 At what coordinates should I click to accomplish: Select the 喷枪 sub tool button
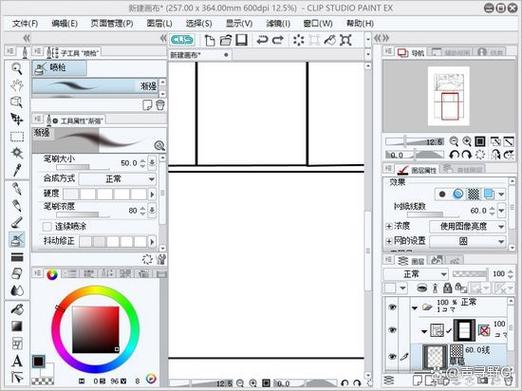(59, 68)
